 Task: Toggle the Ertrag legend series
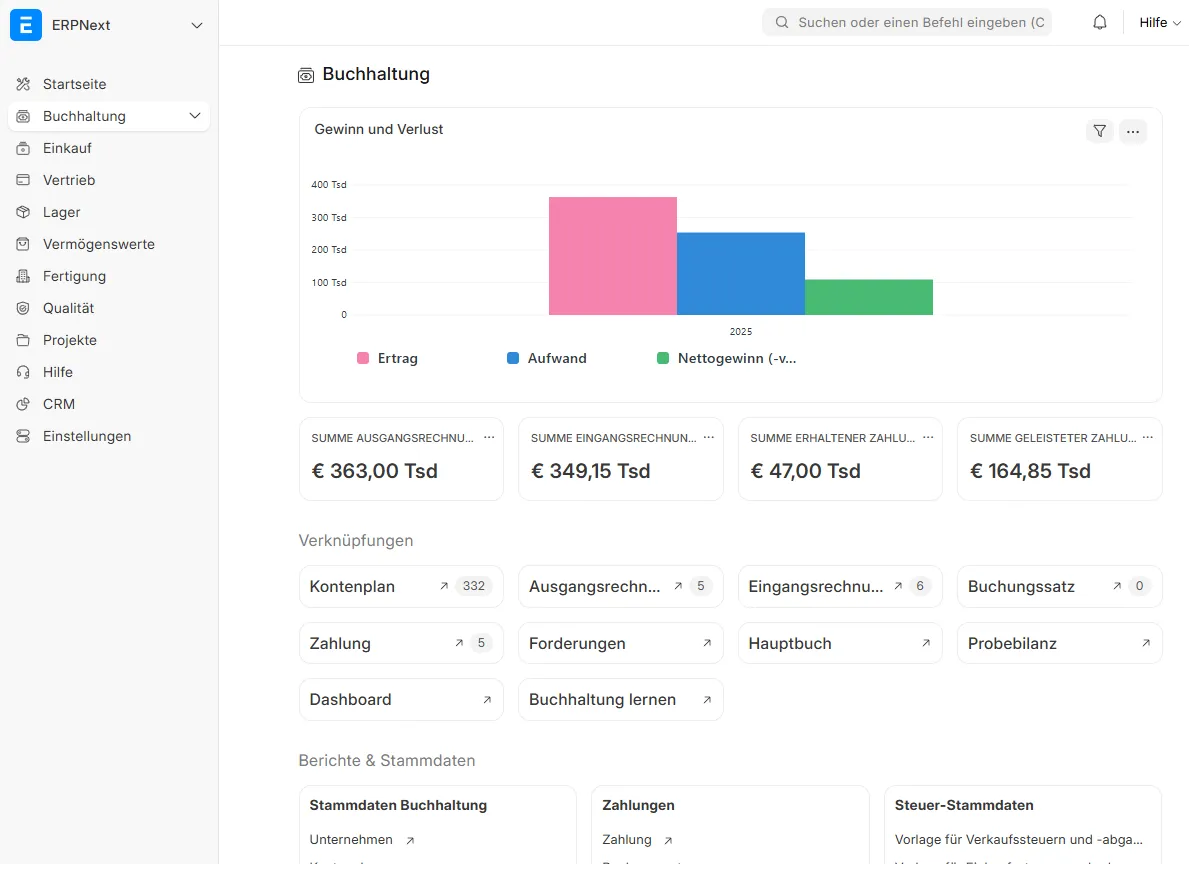(x=388, y=358)
